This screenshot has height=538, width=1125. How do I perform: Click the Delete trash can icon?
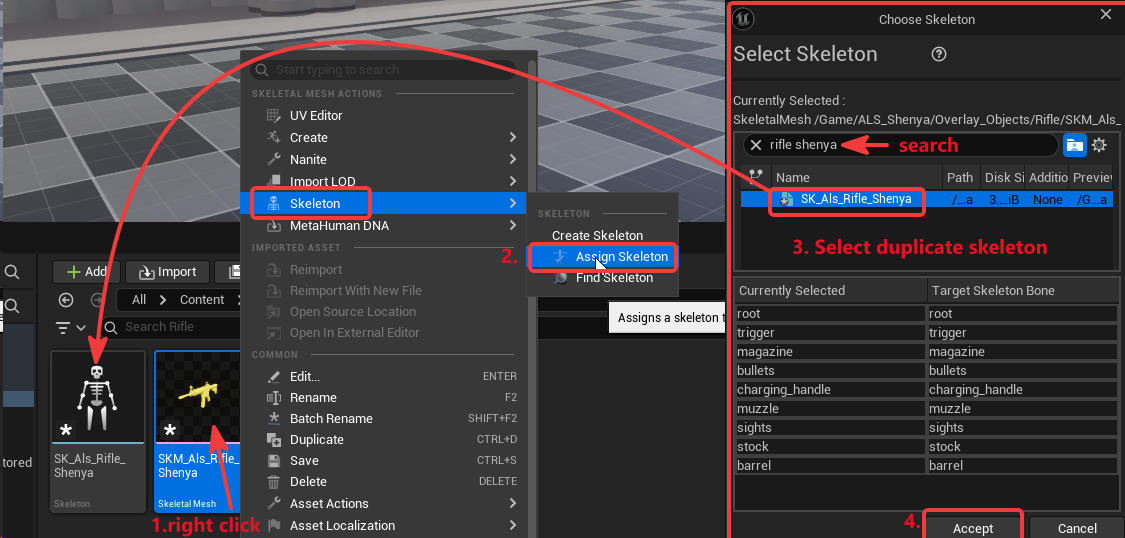(x=273, y=481)
